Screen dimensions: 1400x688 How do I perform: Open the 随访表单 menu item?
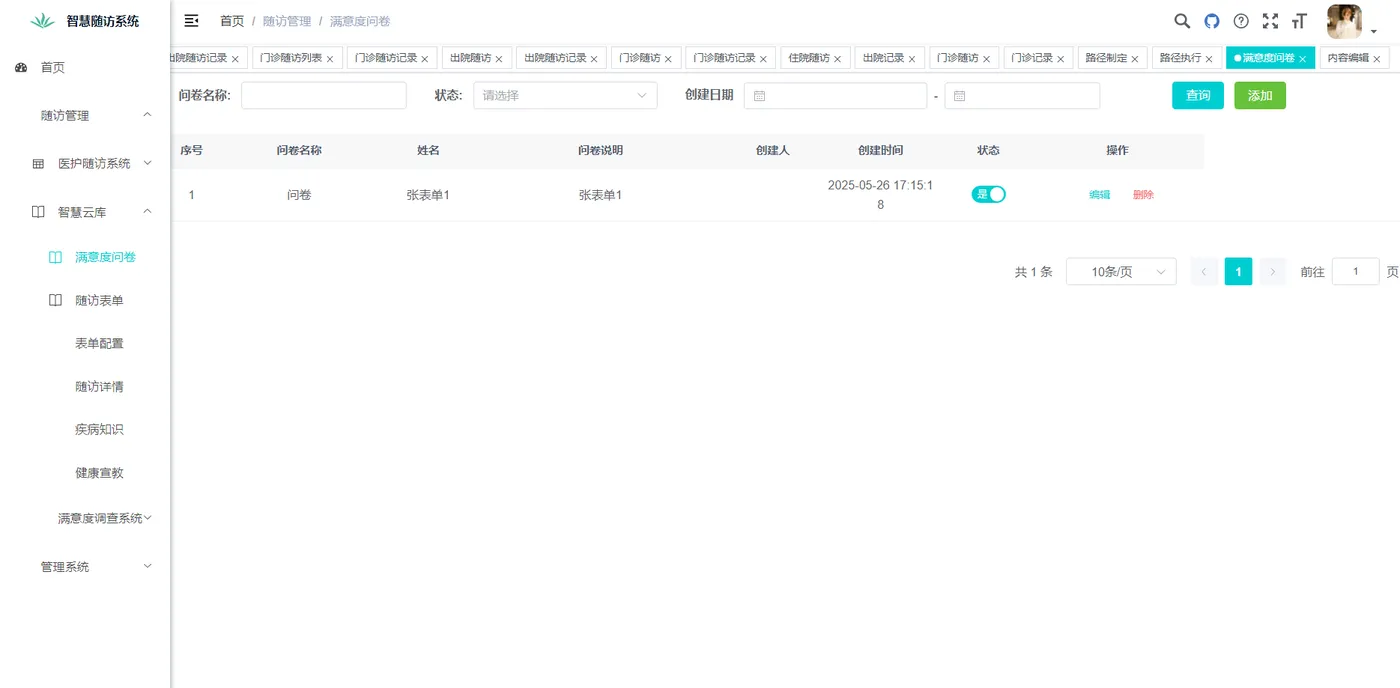tap(99, 299)
